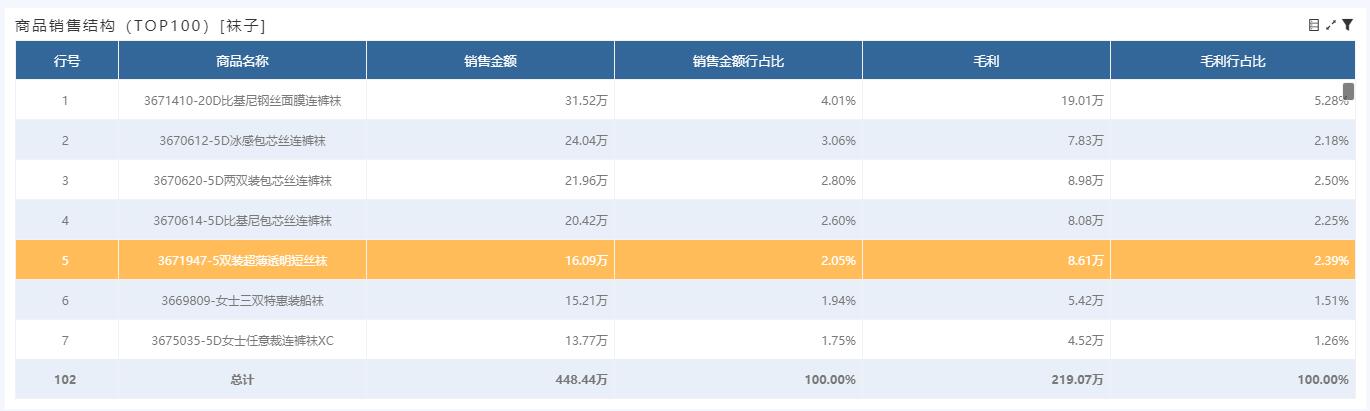The height and width of the screenshot is (411, 1370).
Task: Sort by the 销售金额 column header
Action: pos(490,61)
